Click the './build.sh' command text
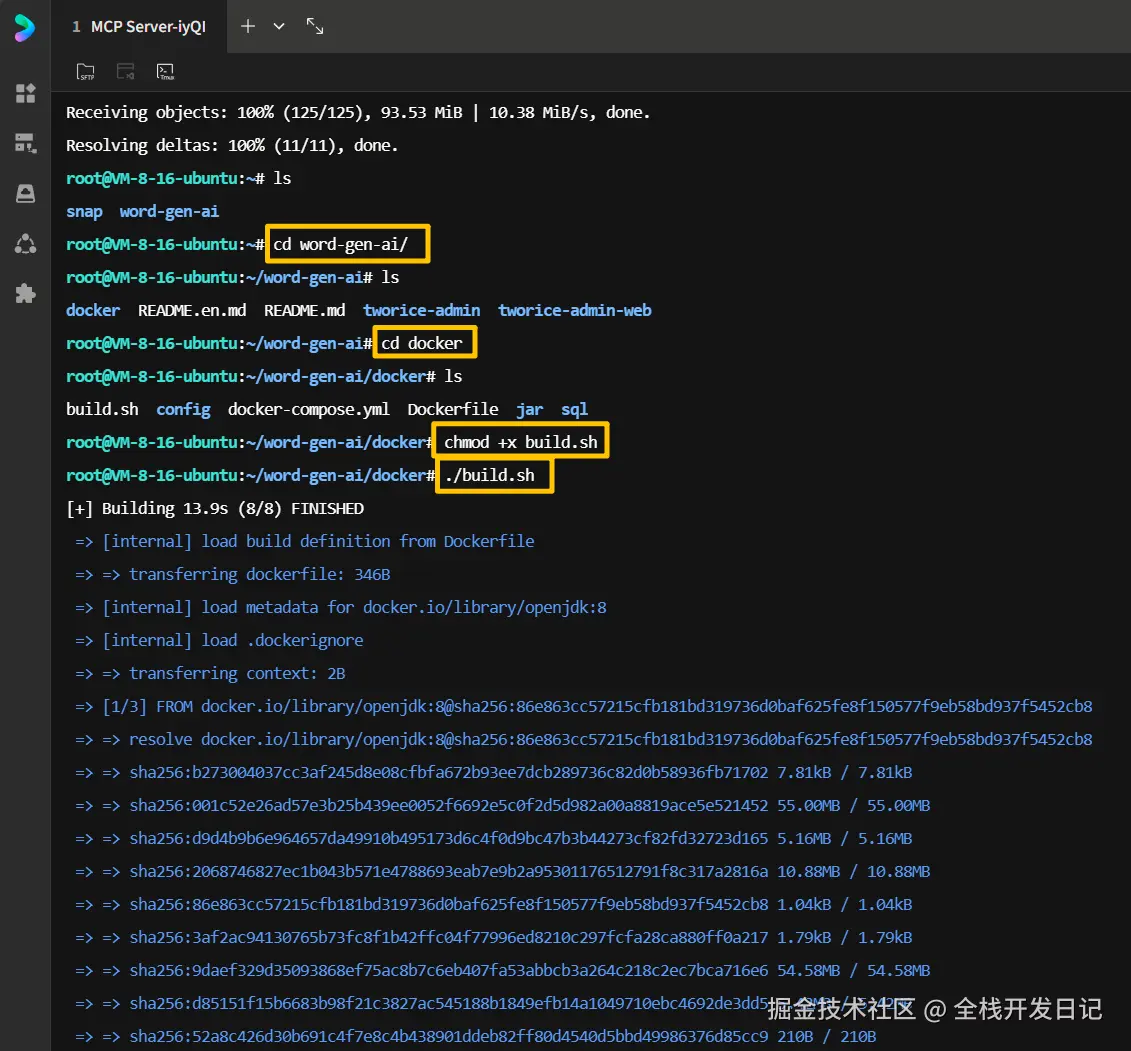Viewport: 1131px width, 1051px height. point(490,475)
